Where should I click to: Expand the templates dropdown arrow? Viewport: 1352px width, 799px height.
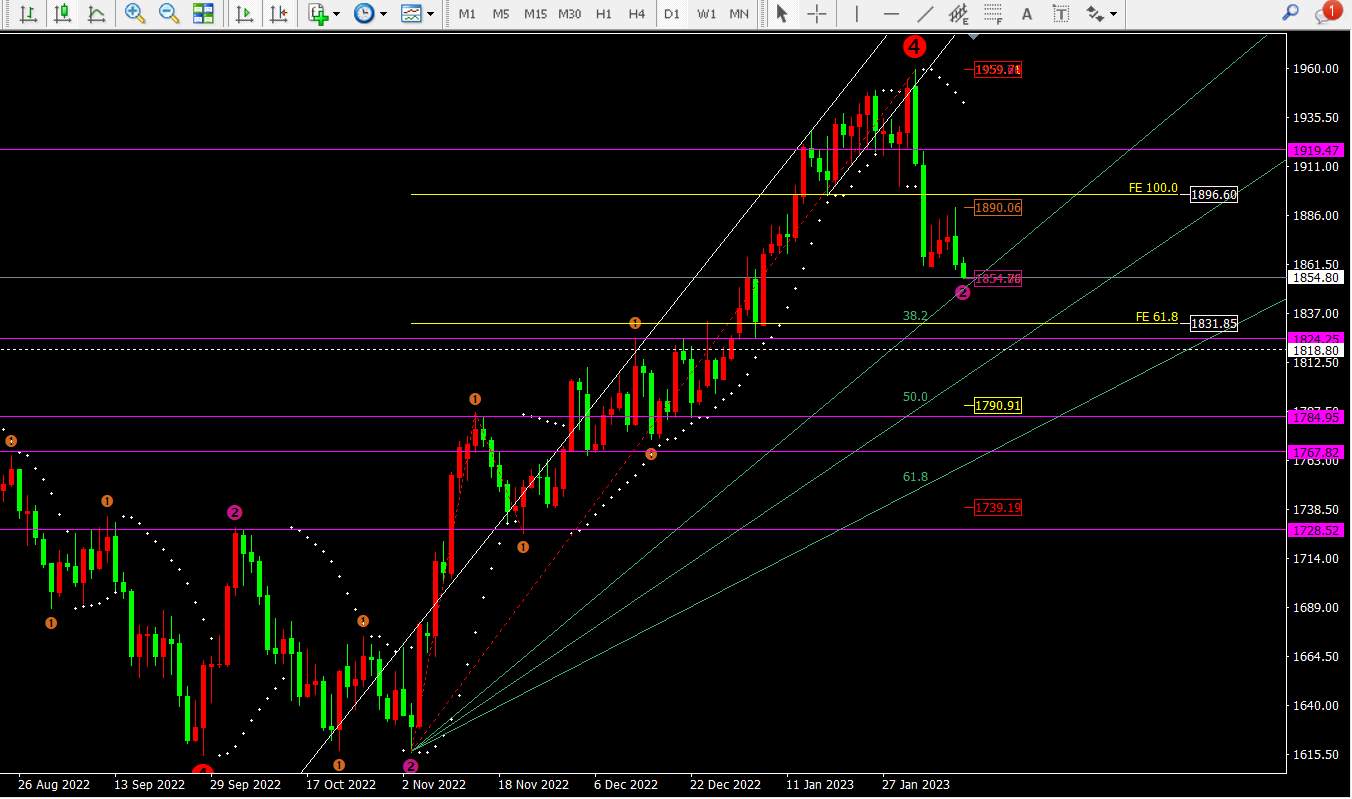[x=431, y=14]
